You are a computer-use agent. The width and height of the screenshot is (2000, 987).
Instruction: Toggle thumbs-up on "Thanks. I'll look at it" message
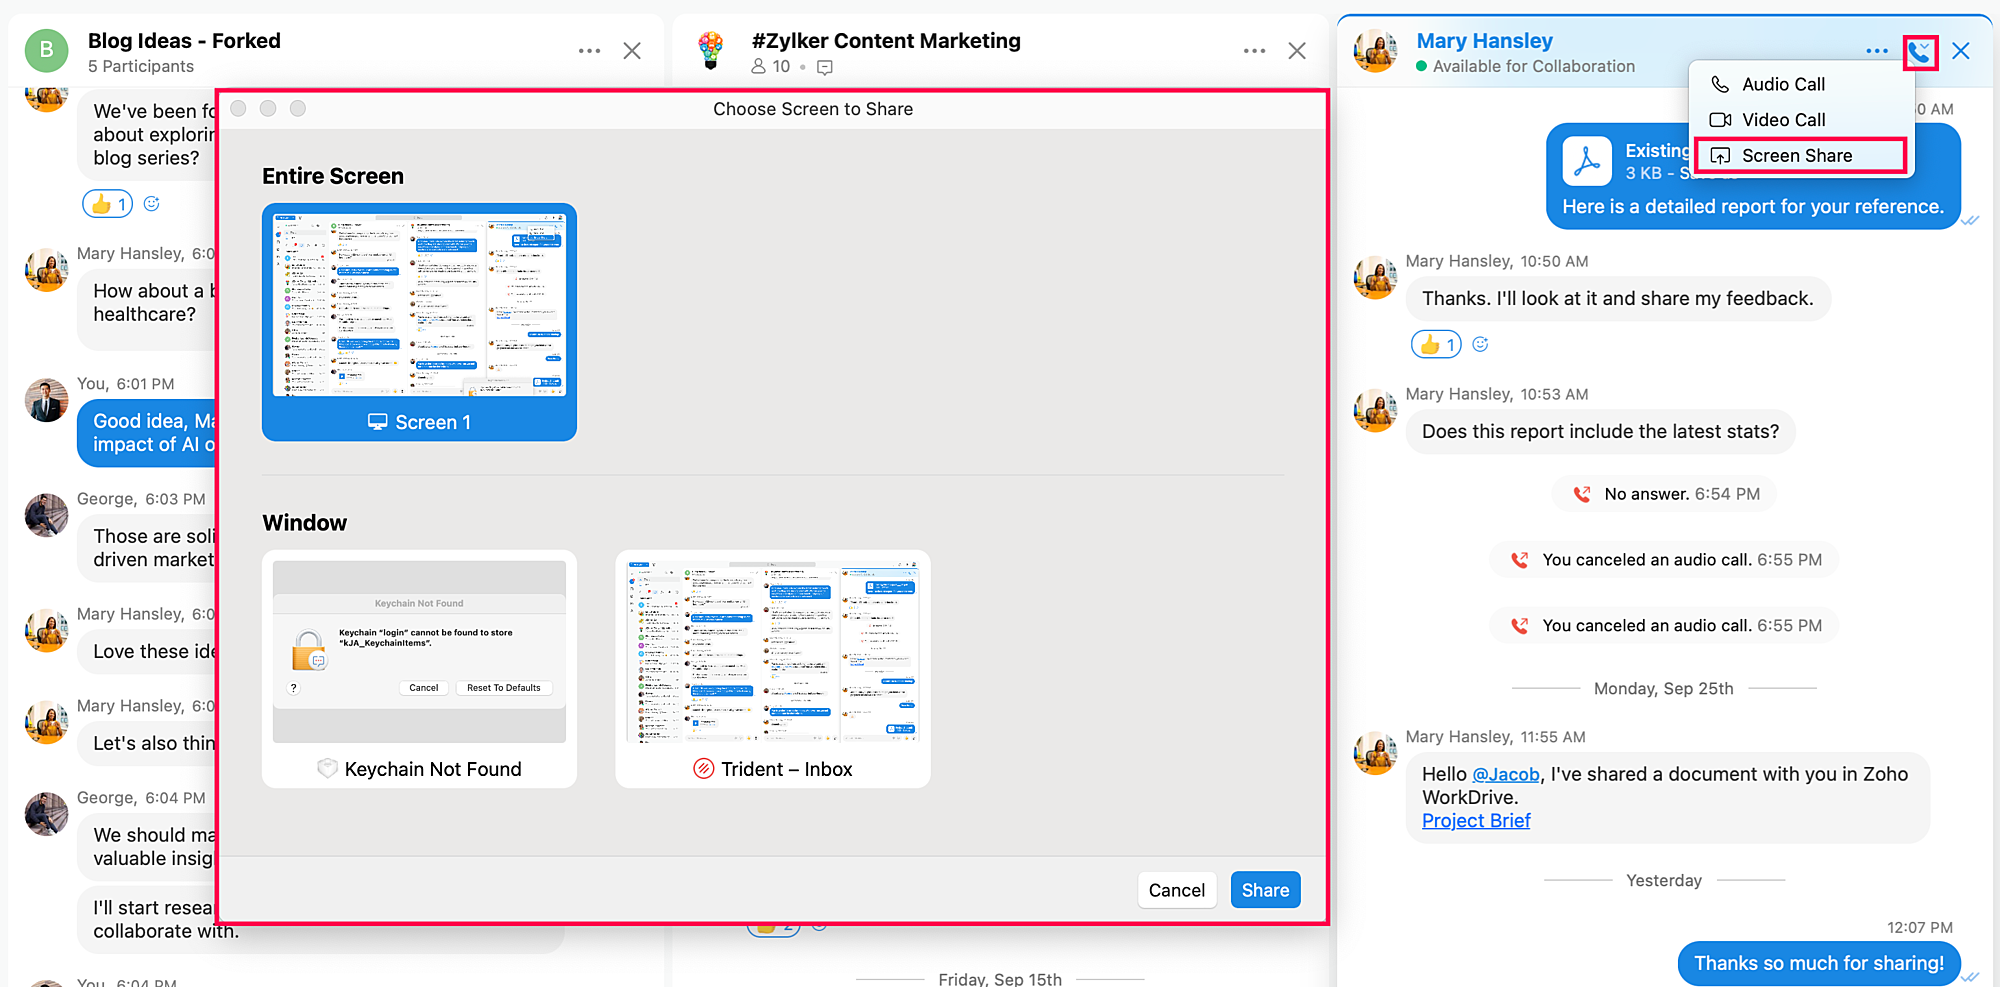coord(1436,345)
